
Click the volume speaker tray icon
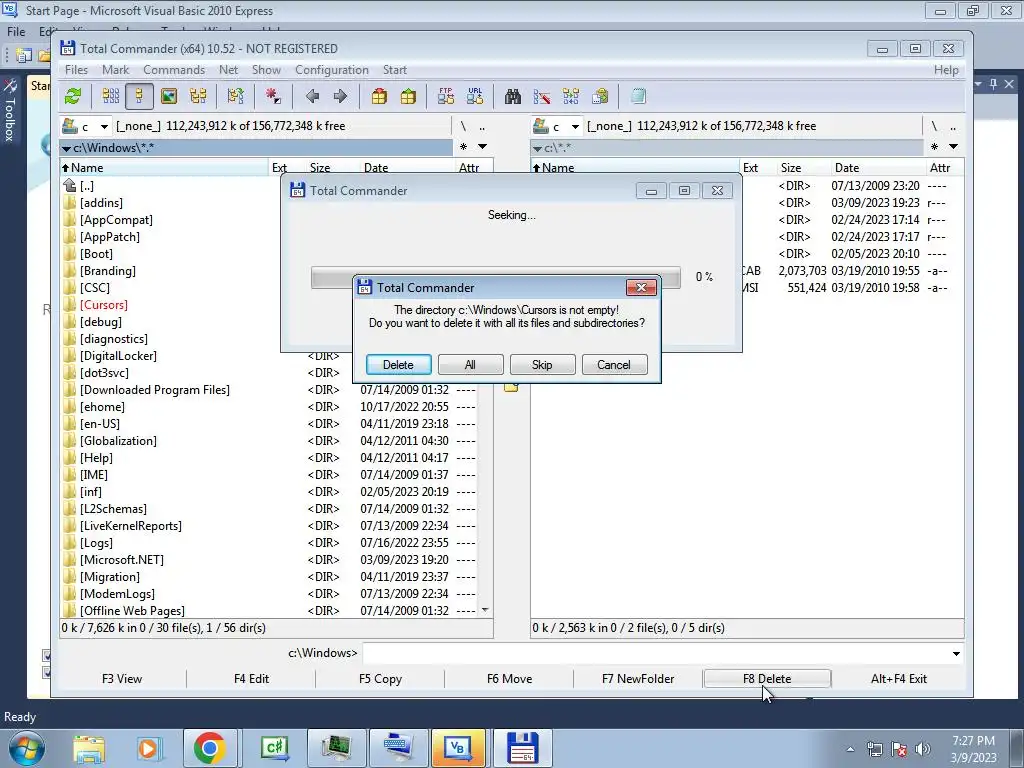(923, 748)
